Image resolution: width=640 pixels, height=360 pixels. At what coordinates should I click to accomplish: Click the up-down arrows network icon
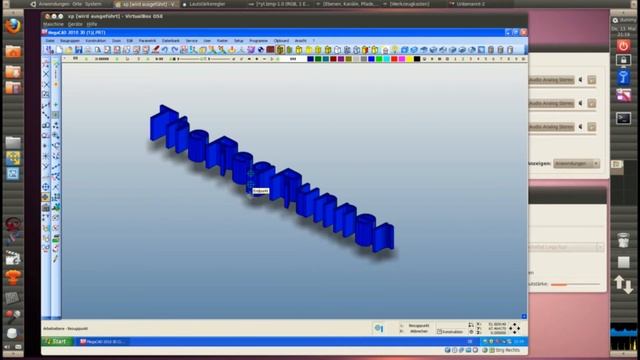[624, 284]
